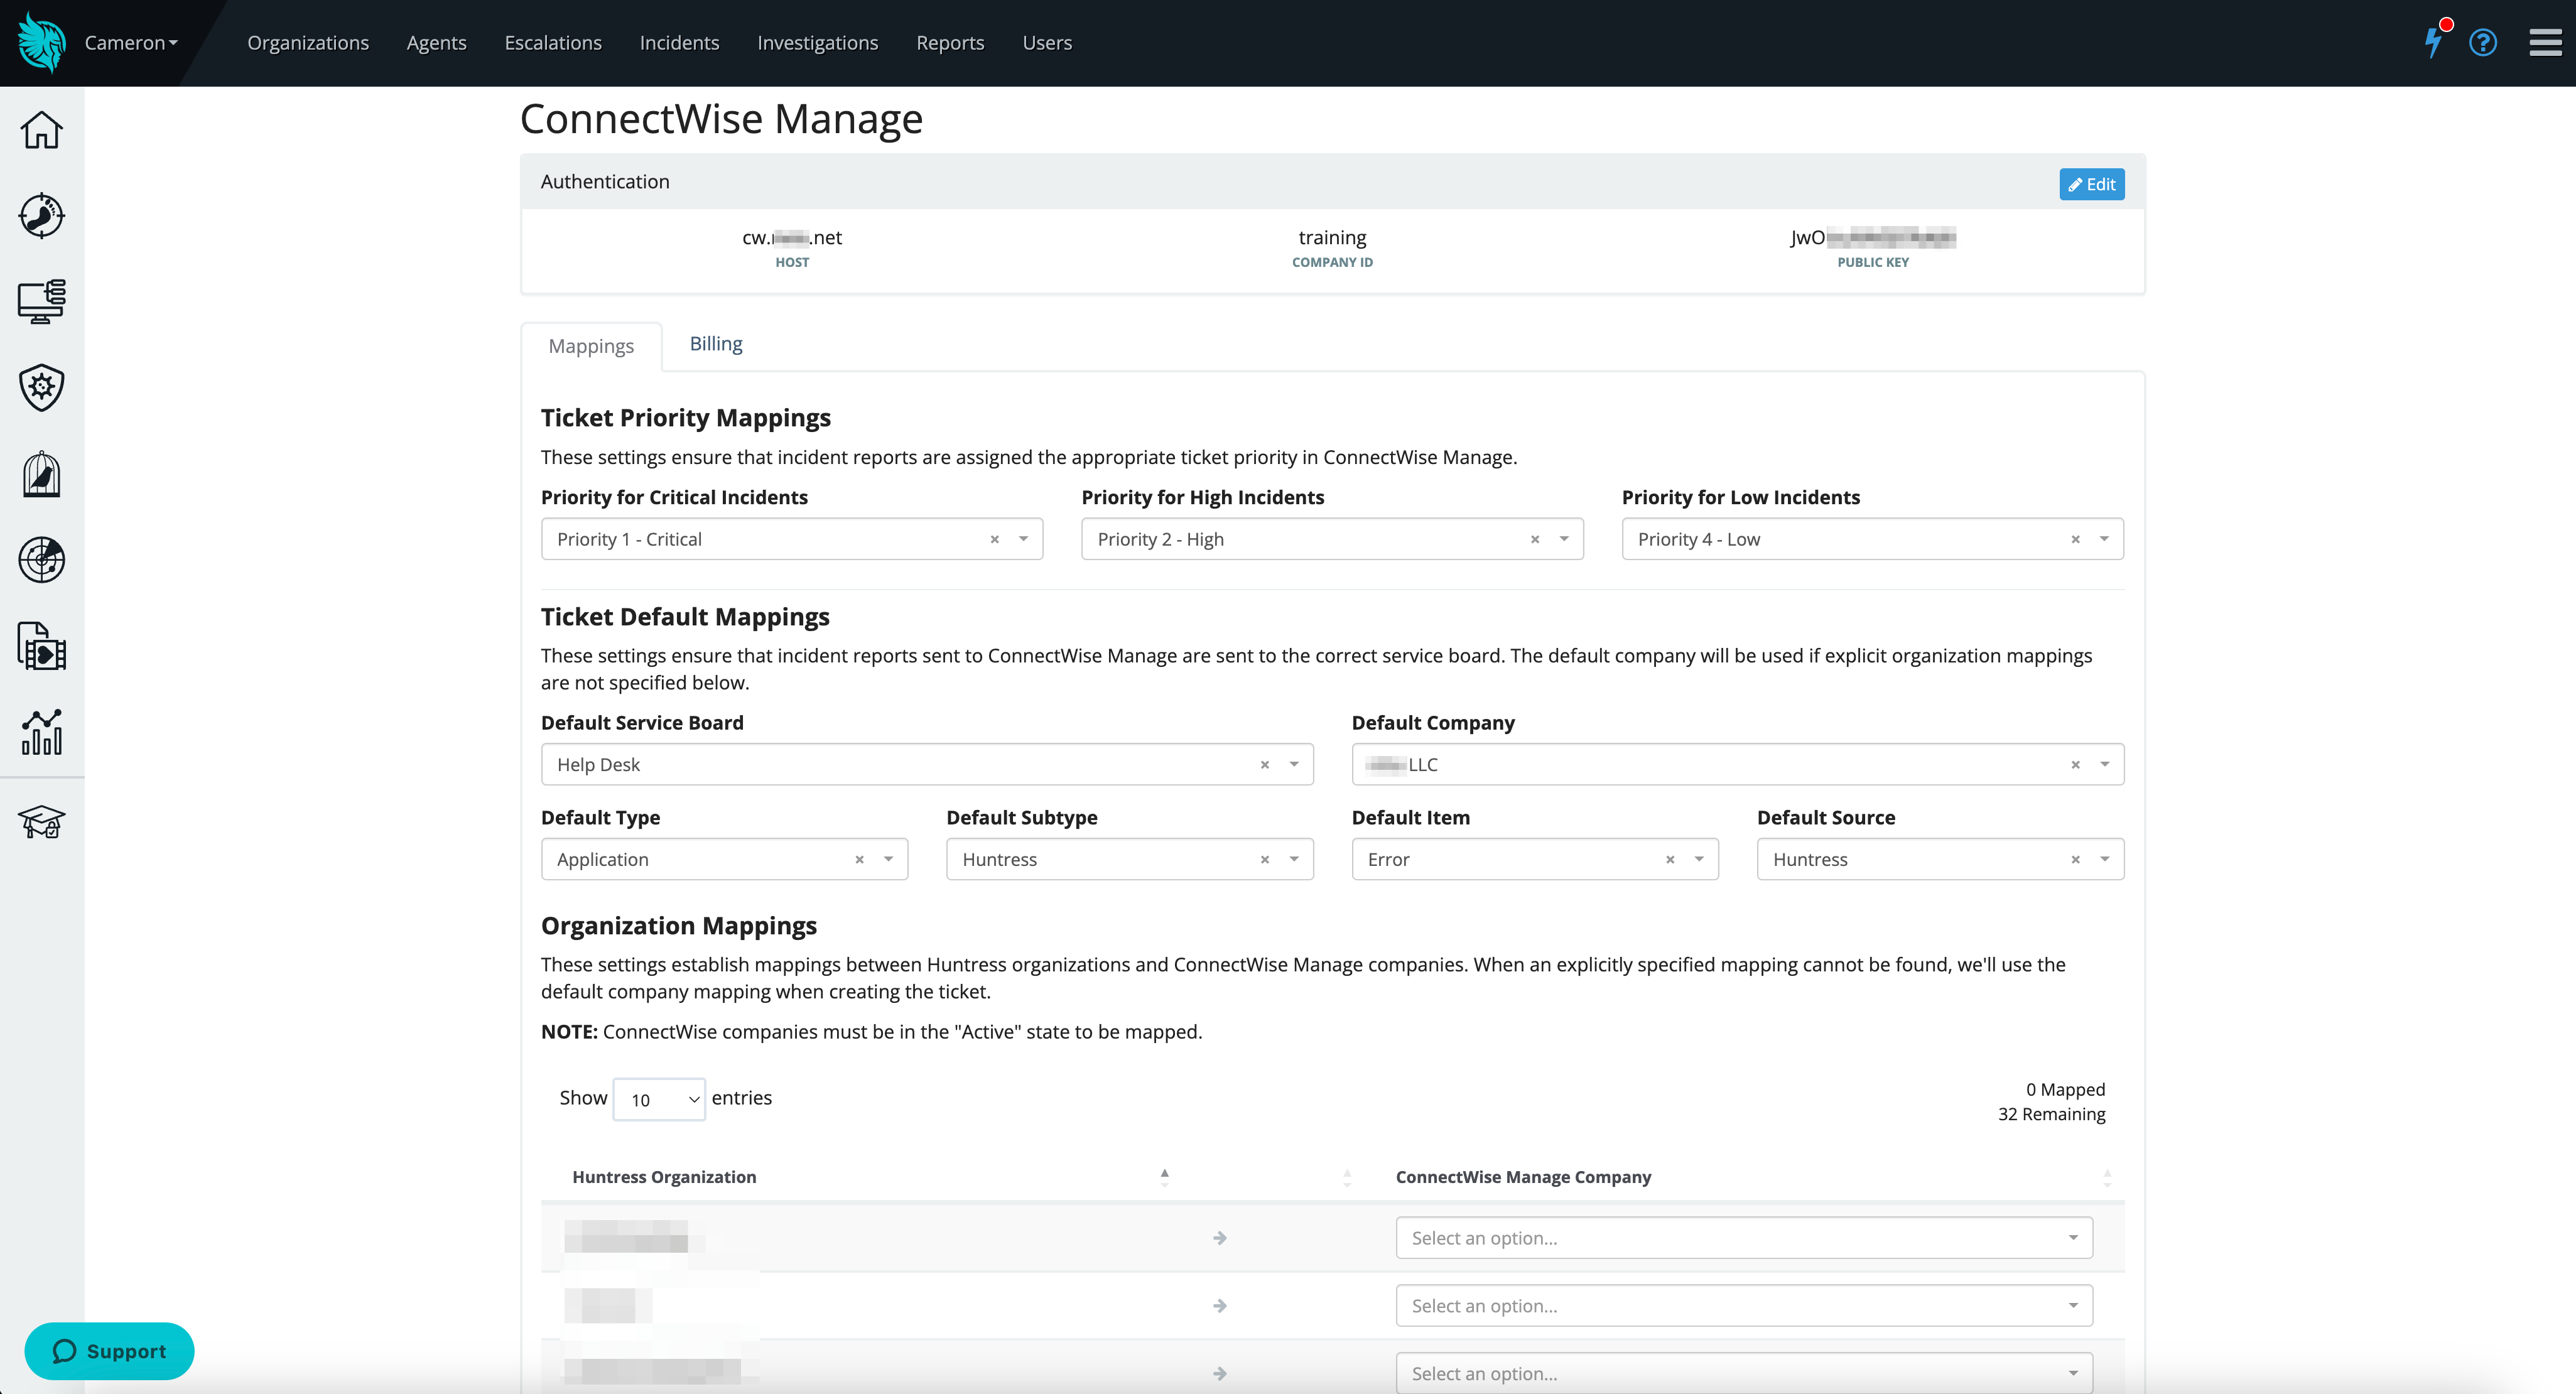Expand the Huntress default subtype dropdown

(x=1294, y=859)
